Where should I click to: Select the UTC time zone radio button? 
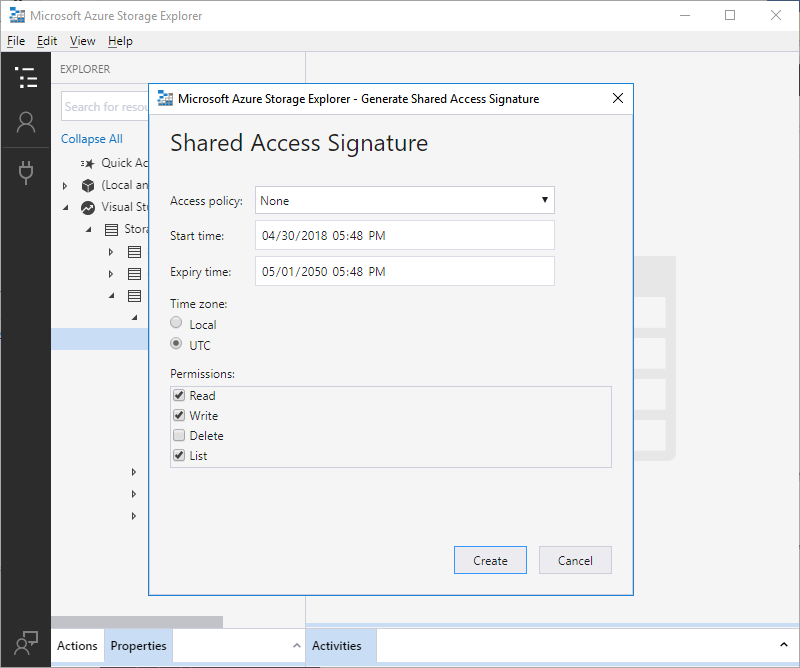point(176,343)
